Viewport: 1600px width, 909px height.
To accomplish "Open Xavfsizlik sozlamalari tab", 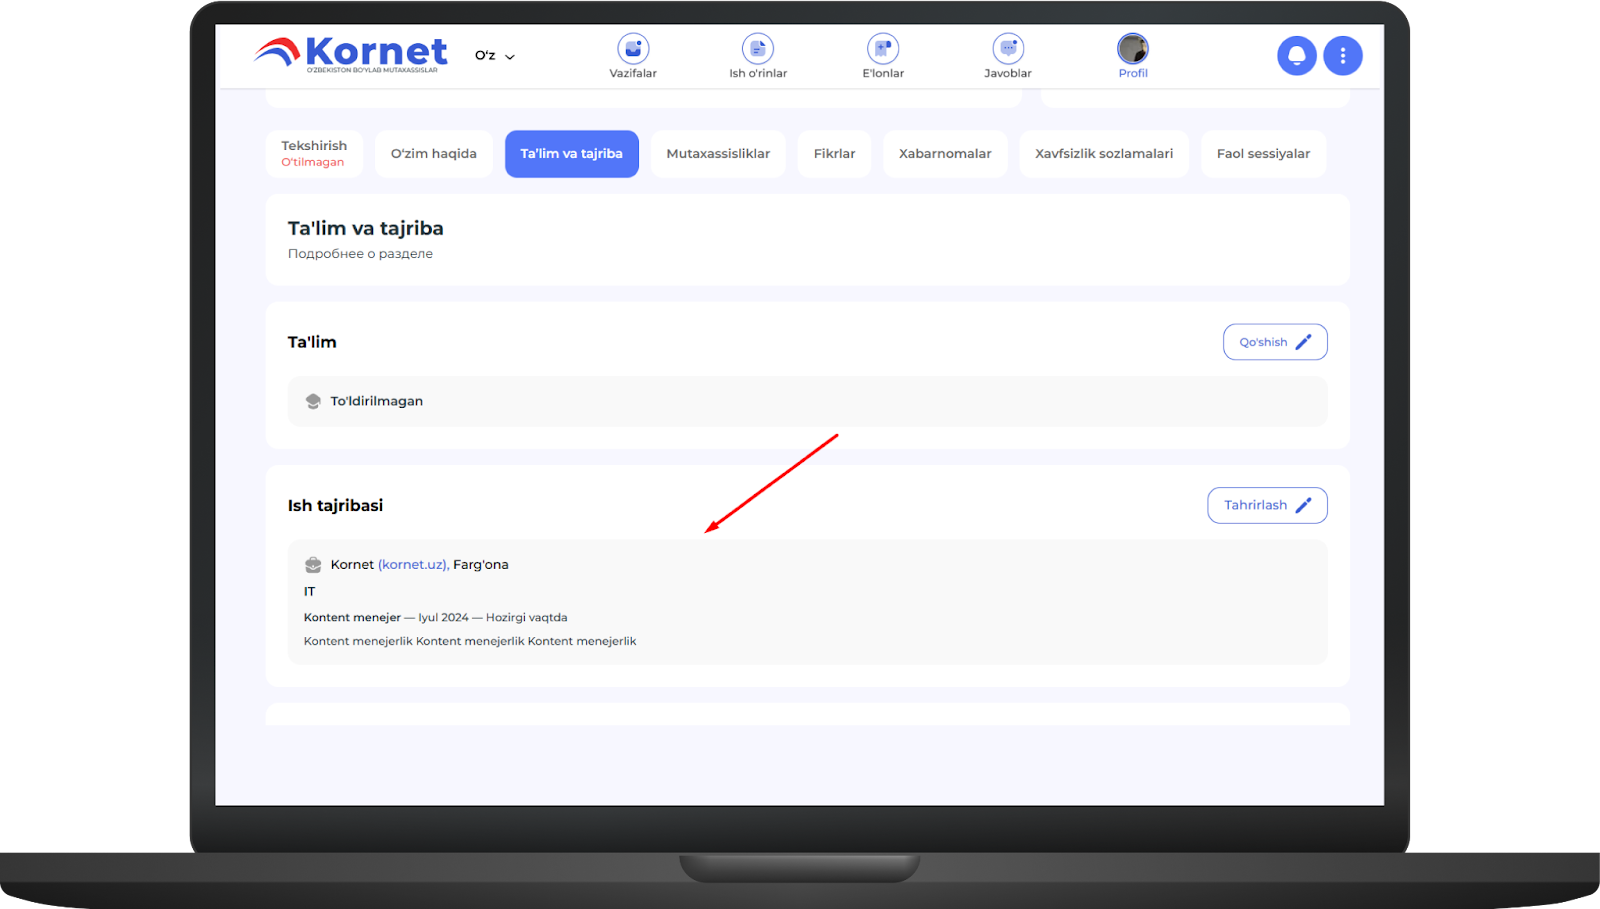I will coord(1104,154).
